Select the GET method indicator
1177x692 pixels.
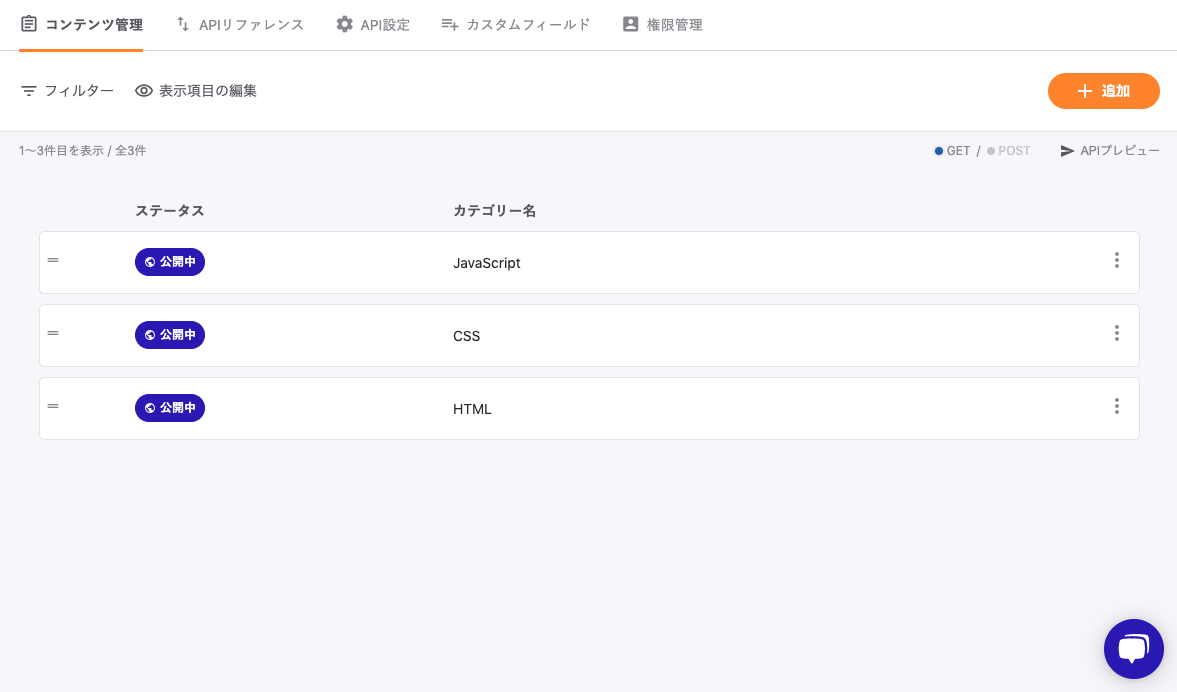pyautogui.click(x=952, y=151)
